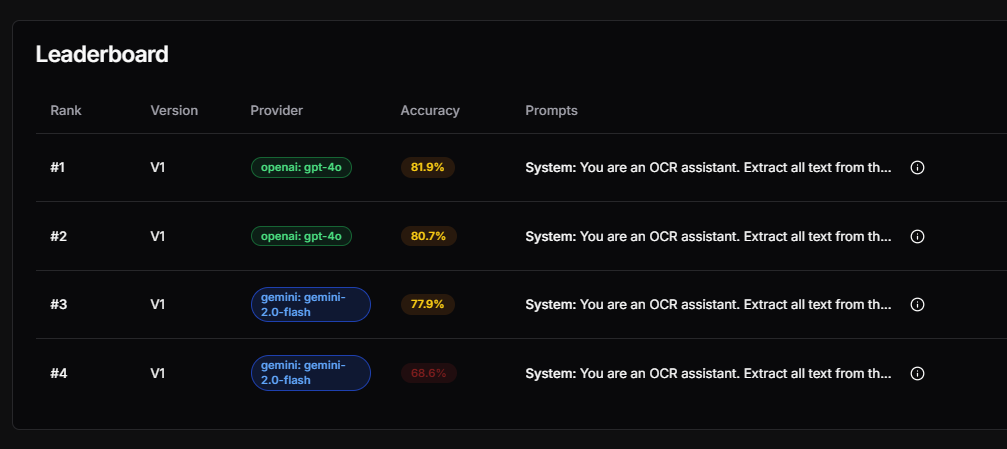Image resolution: width=1007 pixels, height=449 pixels.
Task: Click the Prompts column header
Action: [x=551, y=110]
